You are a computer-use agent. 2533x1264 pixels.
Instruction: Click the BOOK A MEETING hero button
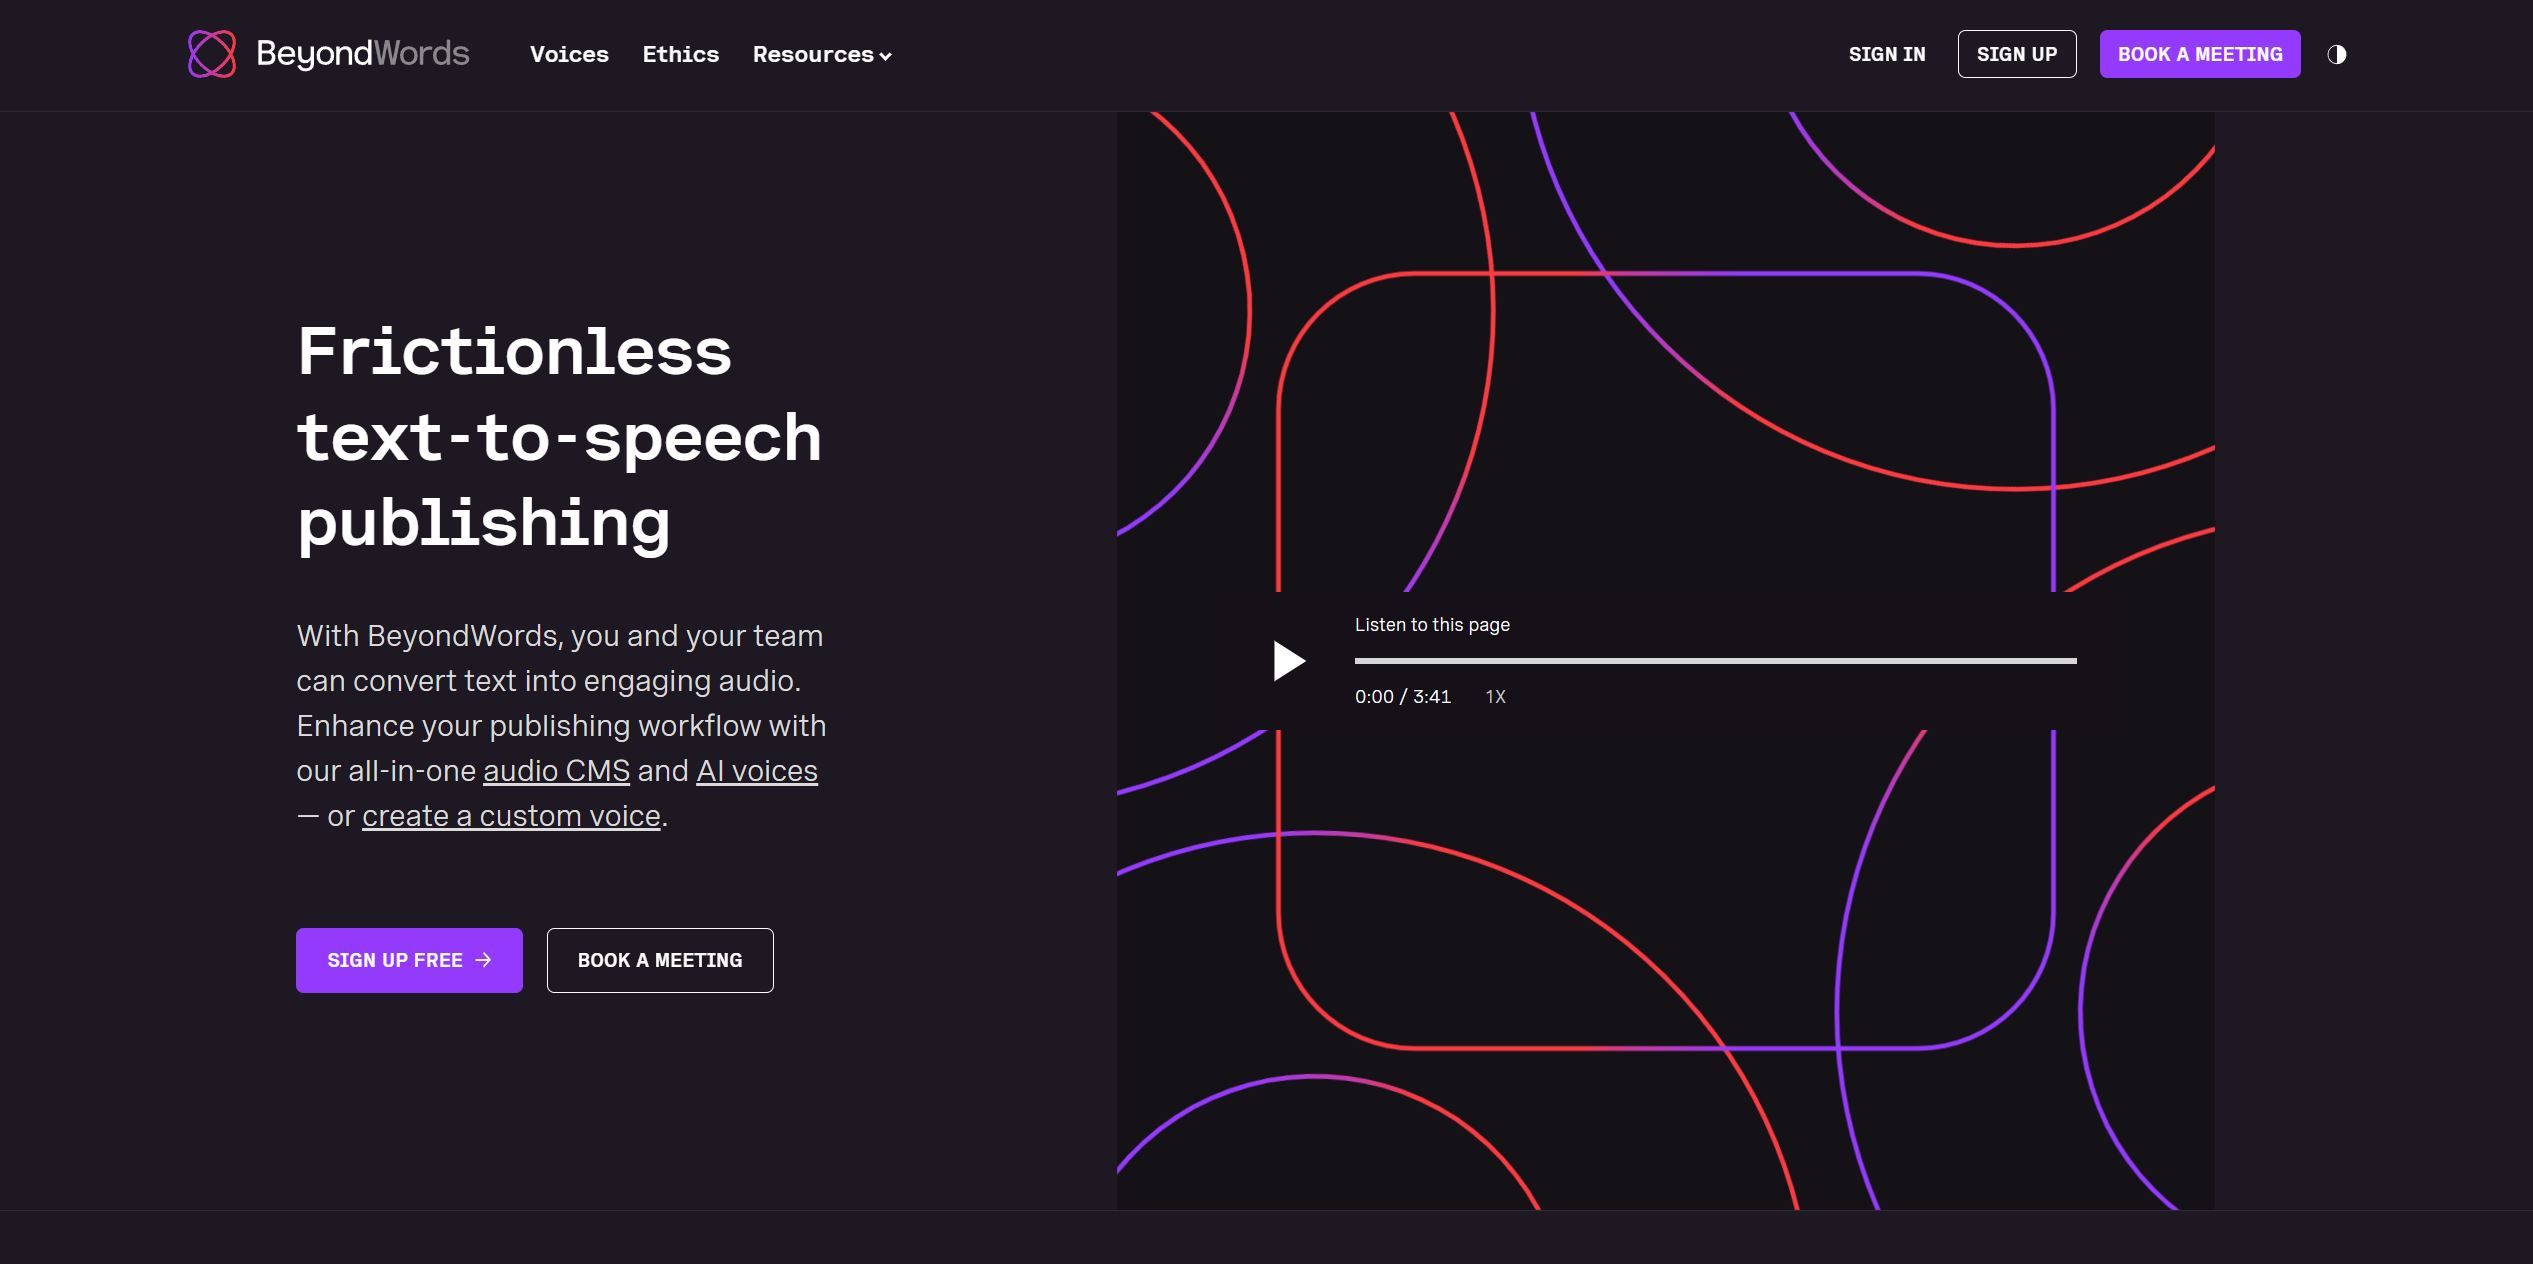click(x=660, y=960)
